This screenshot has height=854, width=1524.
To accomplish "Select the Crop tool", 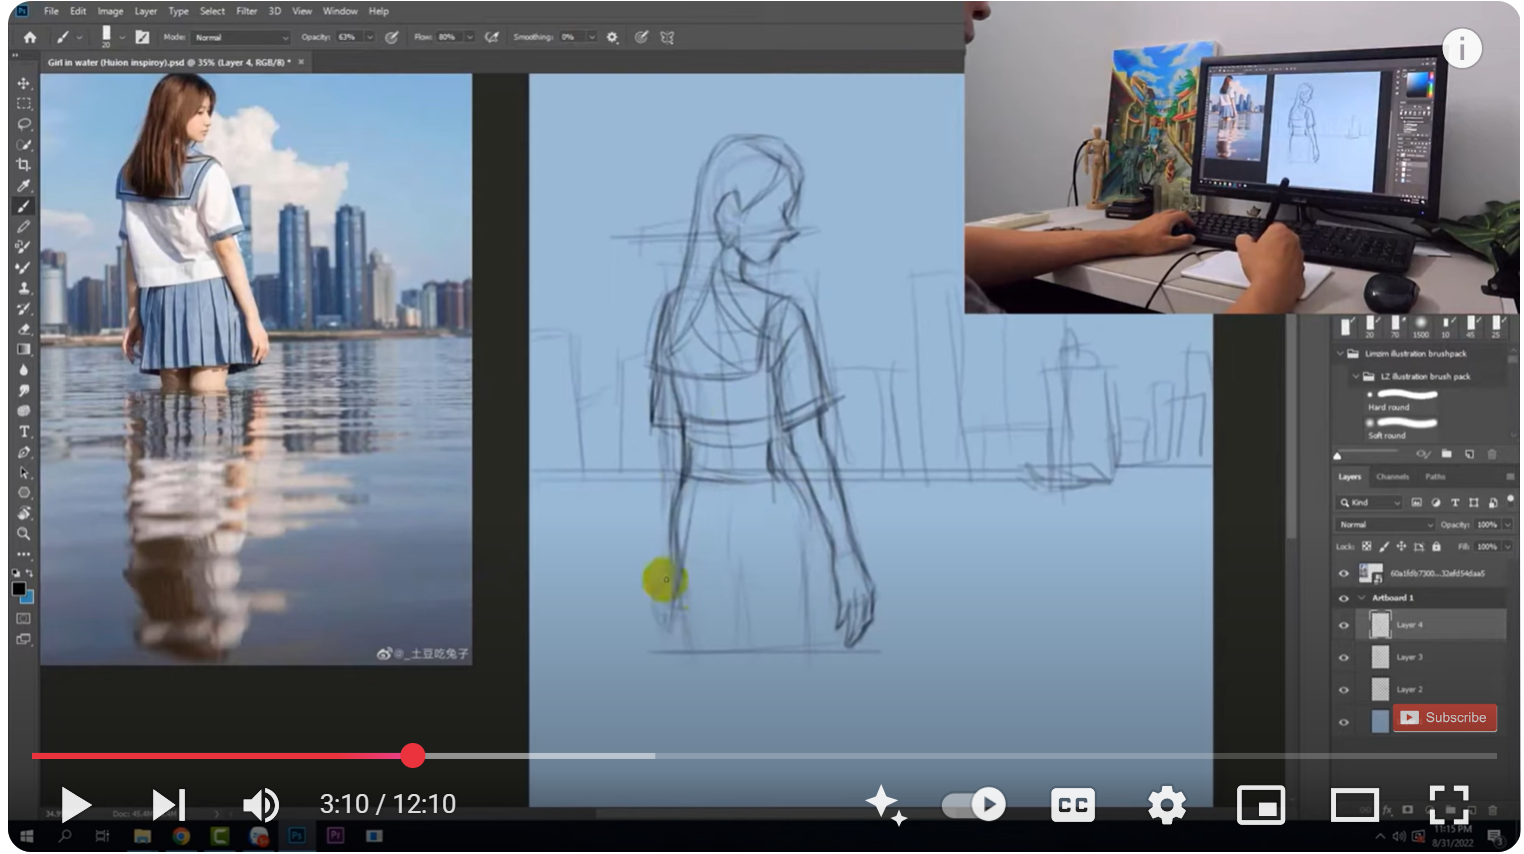I will (24, 165).
